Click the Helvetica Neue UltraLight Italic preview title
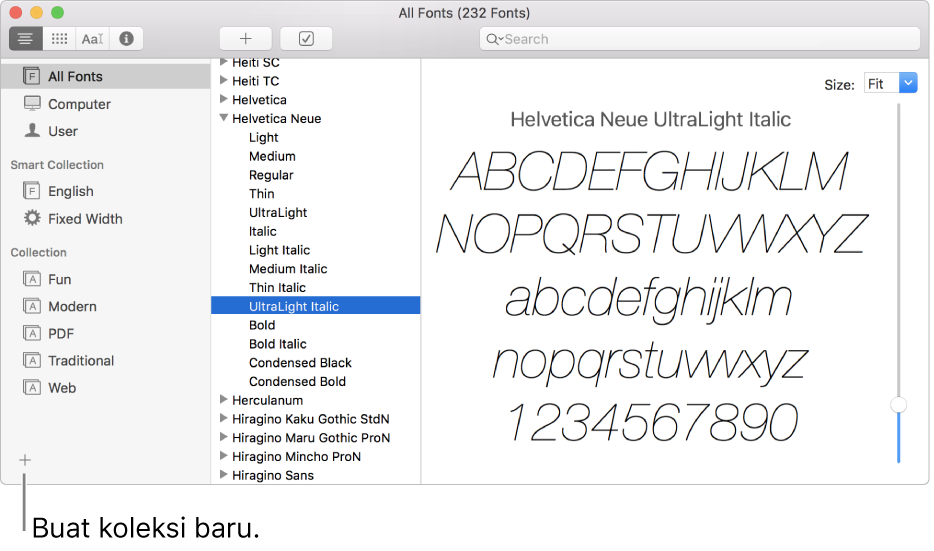 pyautogui.click(x=650, y=120)
